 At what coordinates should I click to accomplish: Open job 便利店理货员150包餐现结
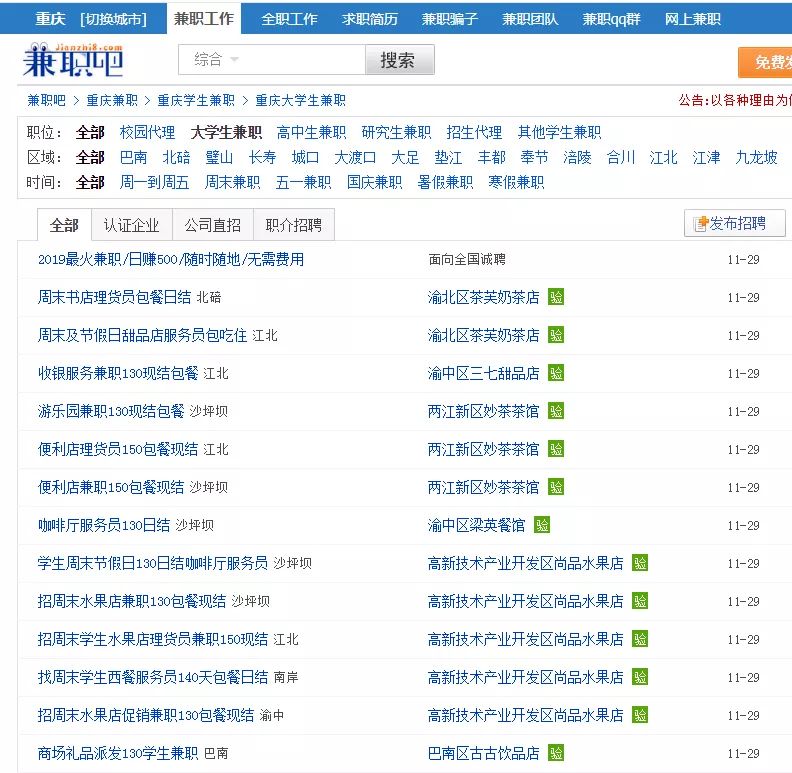click(118, 449)
